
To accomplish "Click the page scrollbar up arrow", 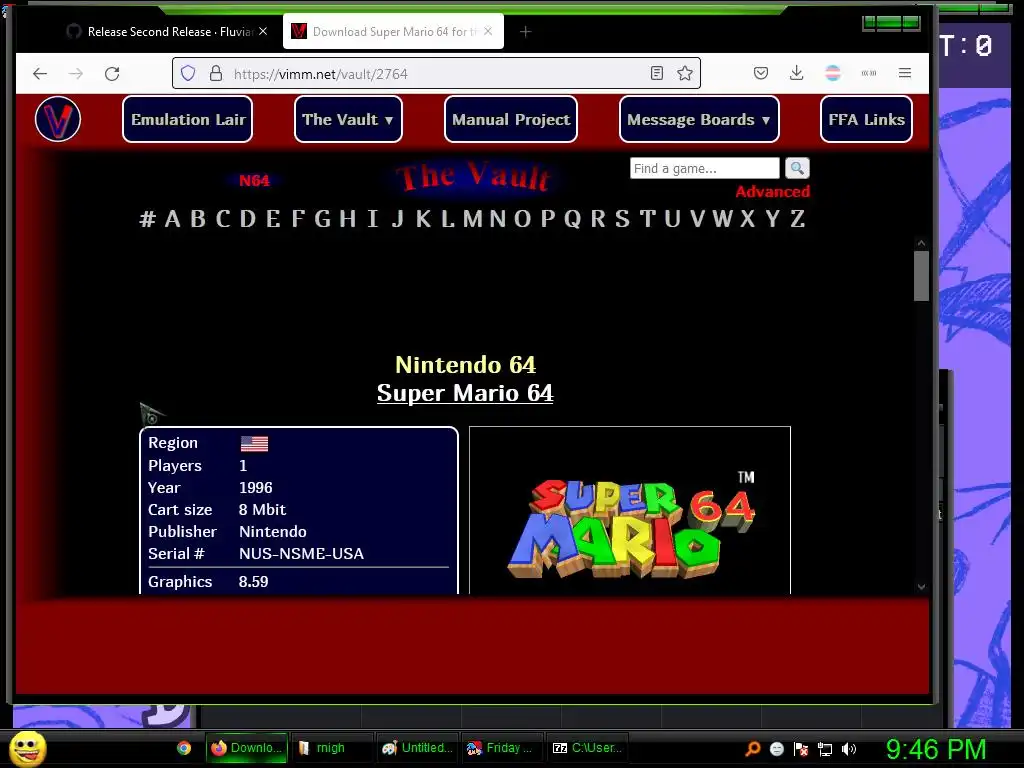I will click(x=921, y=243).
